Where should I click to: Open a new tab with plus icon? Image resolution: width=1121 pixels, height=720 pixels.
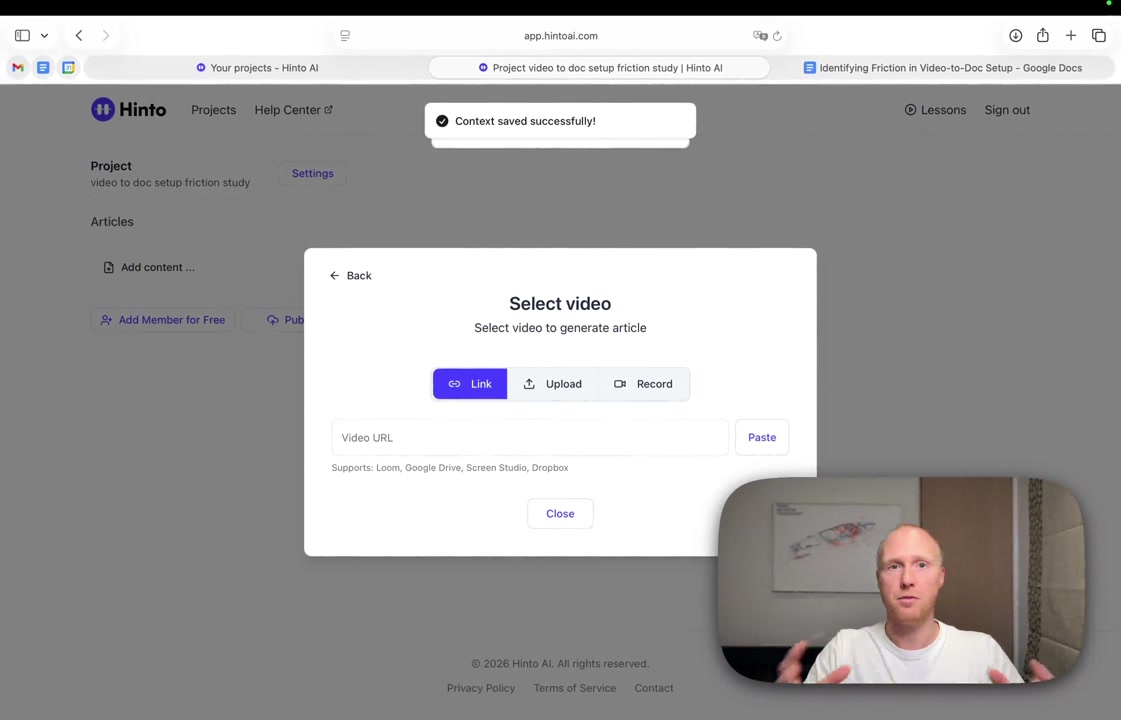point(1071,35)
